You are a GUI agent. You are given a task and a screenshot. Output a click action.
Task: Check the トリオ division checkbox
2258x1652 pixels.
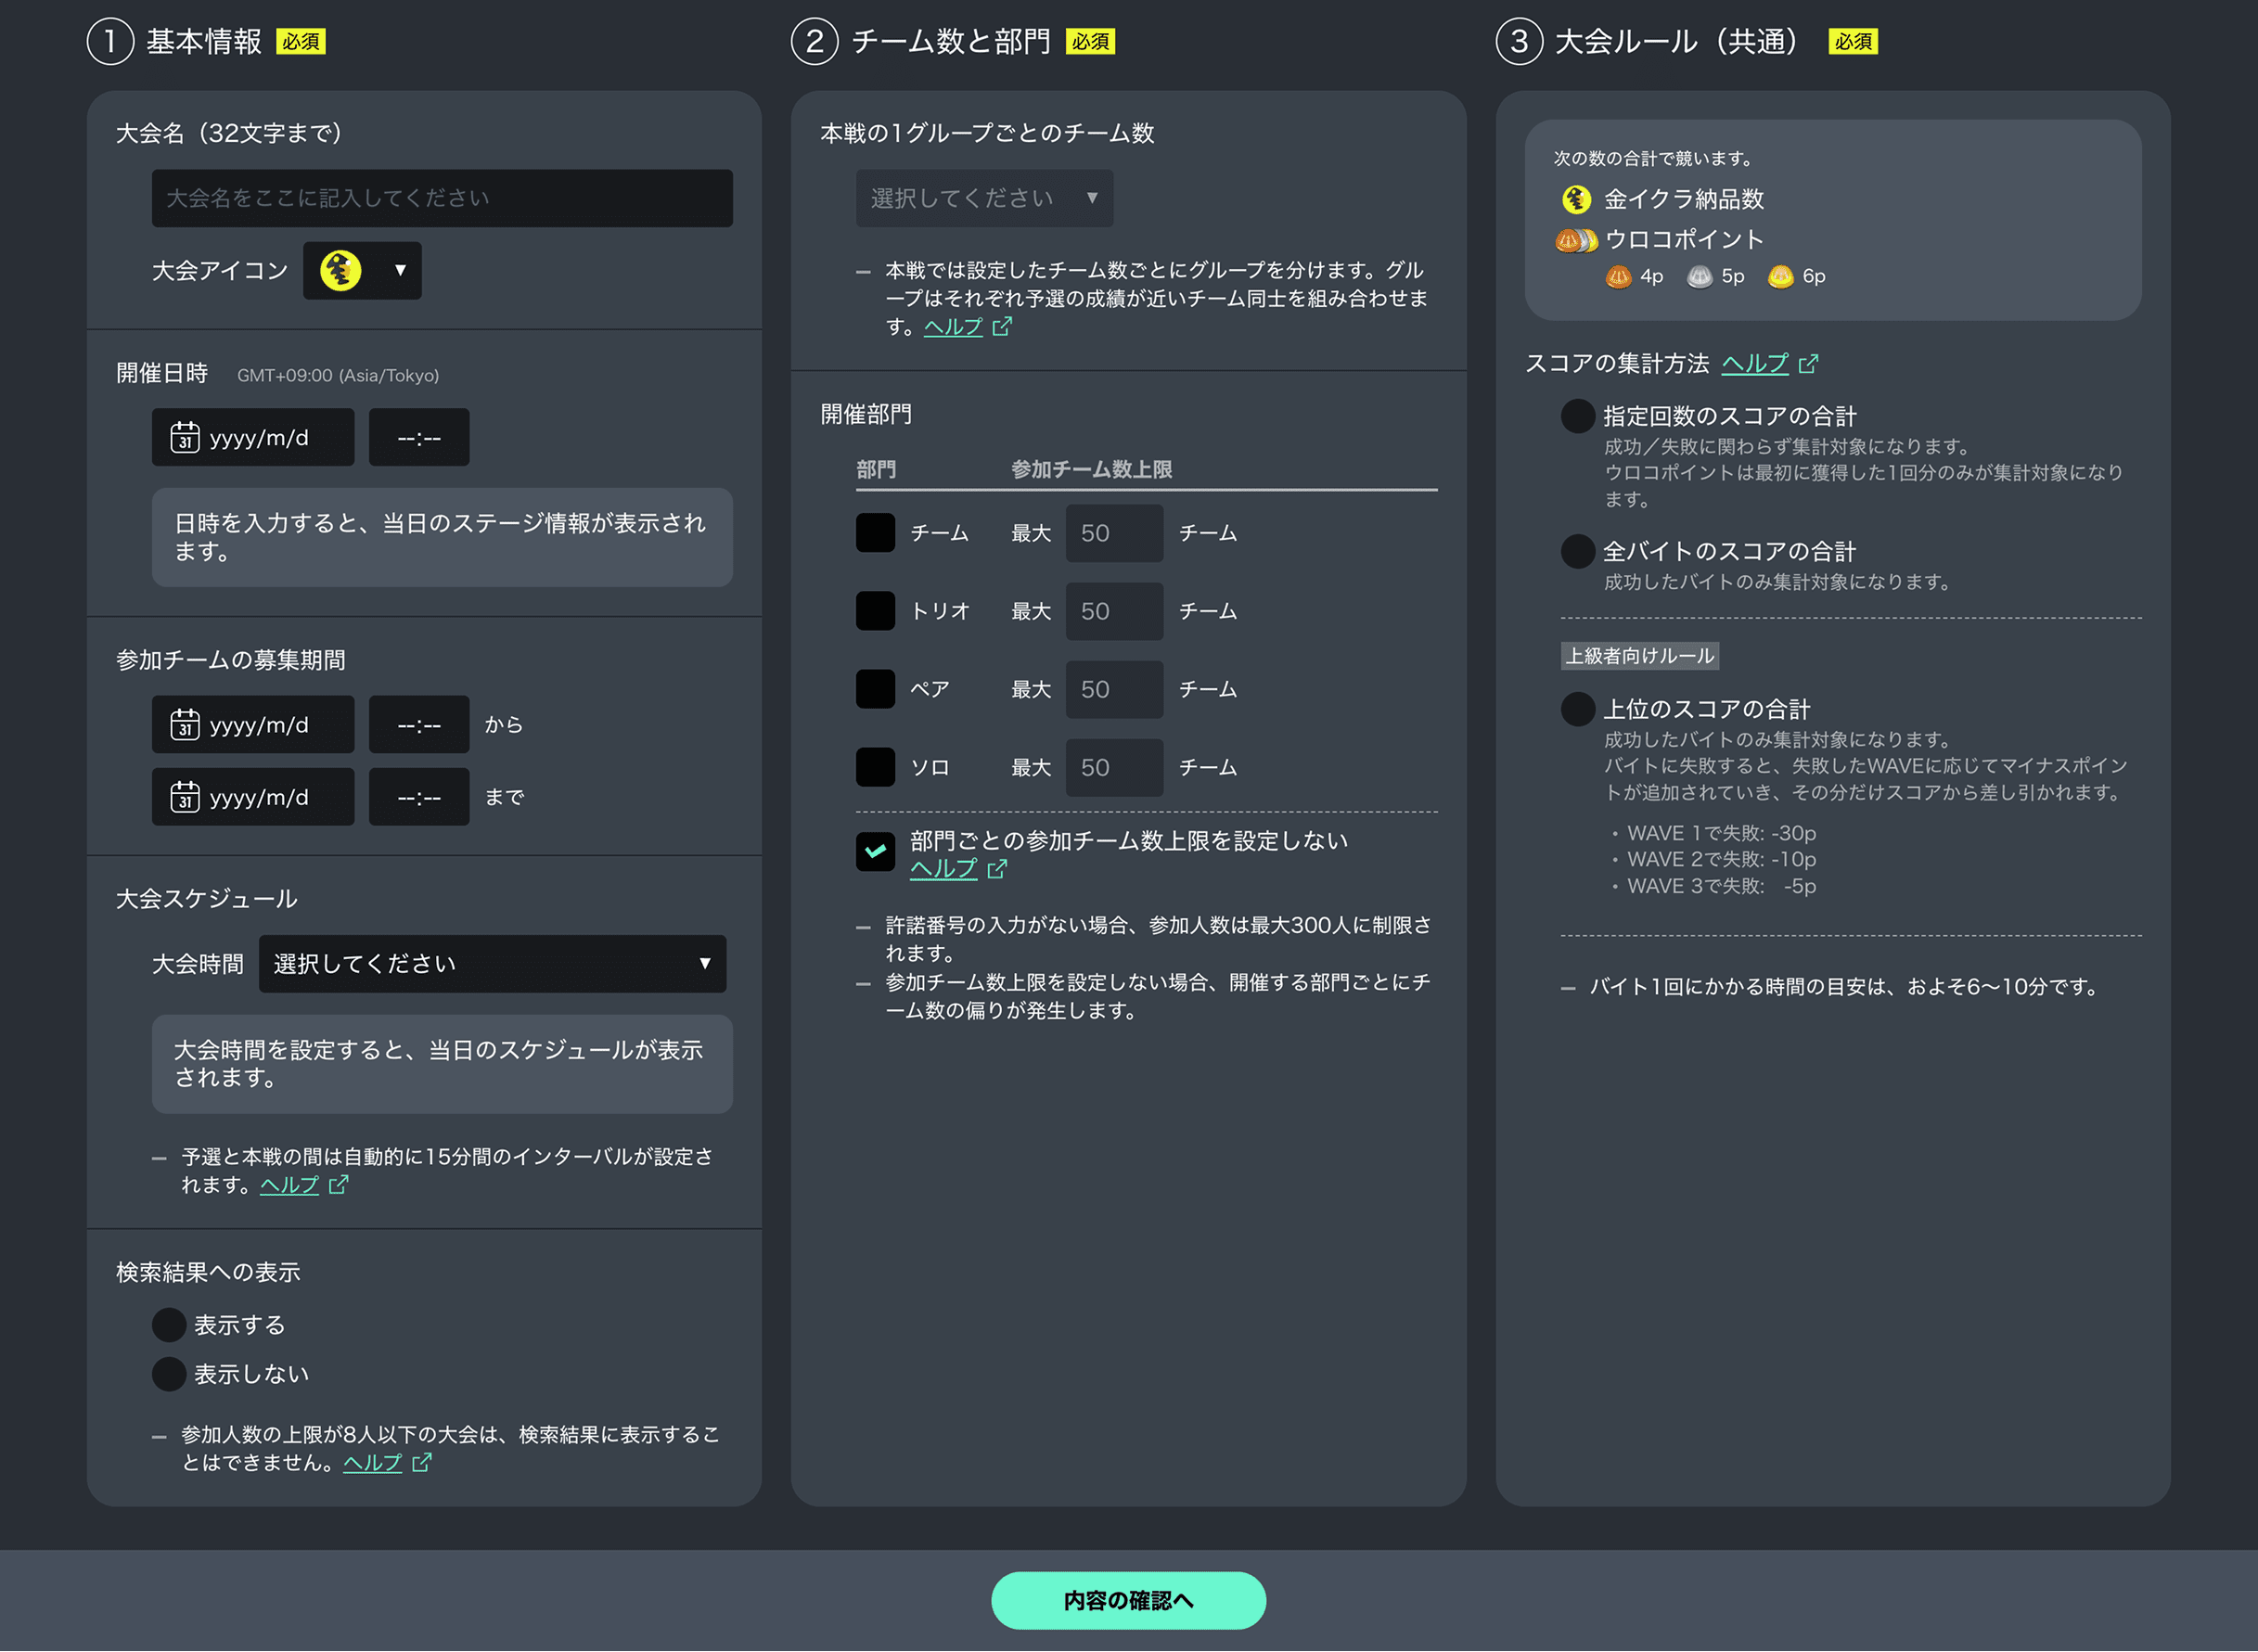point(875,611)
